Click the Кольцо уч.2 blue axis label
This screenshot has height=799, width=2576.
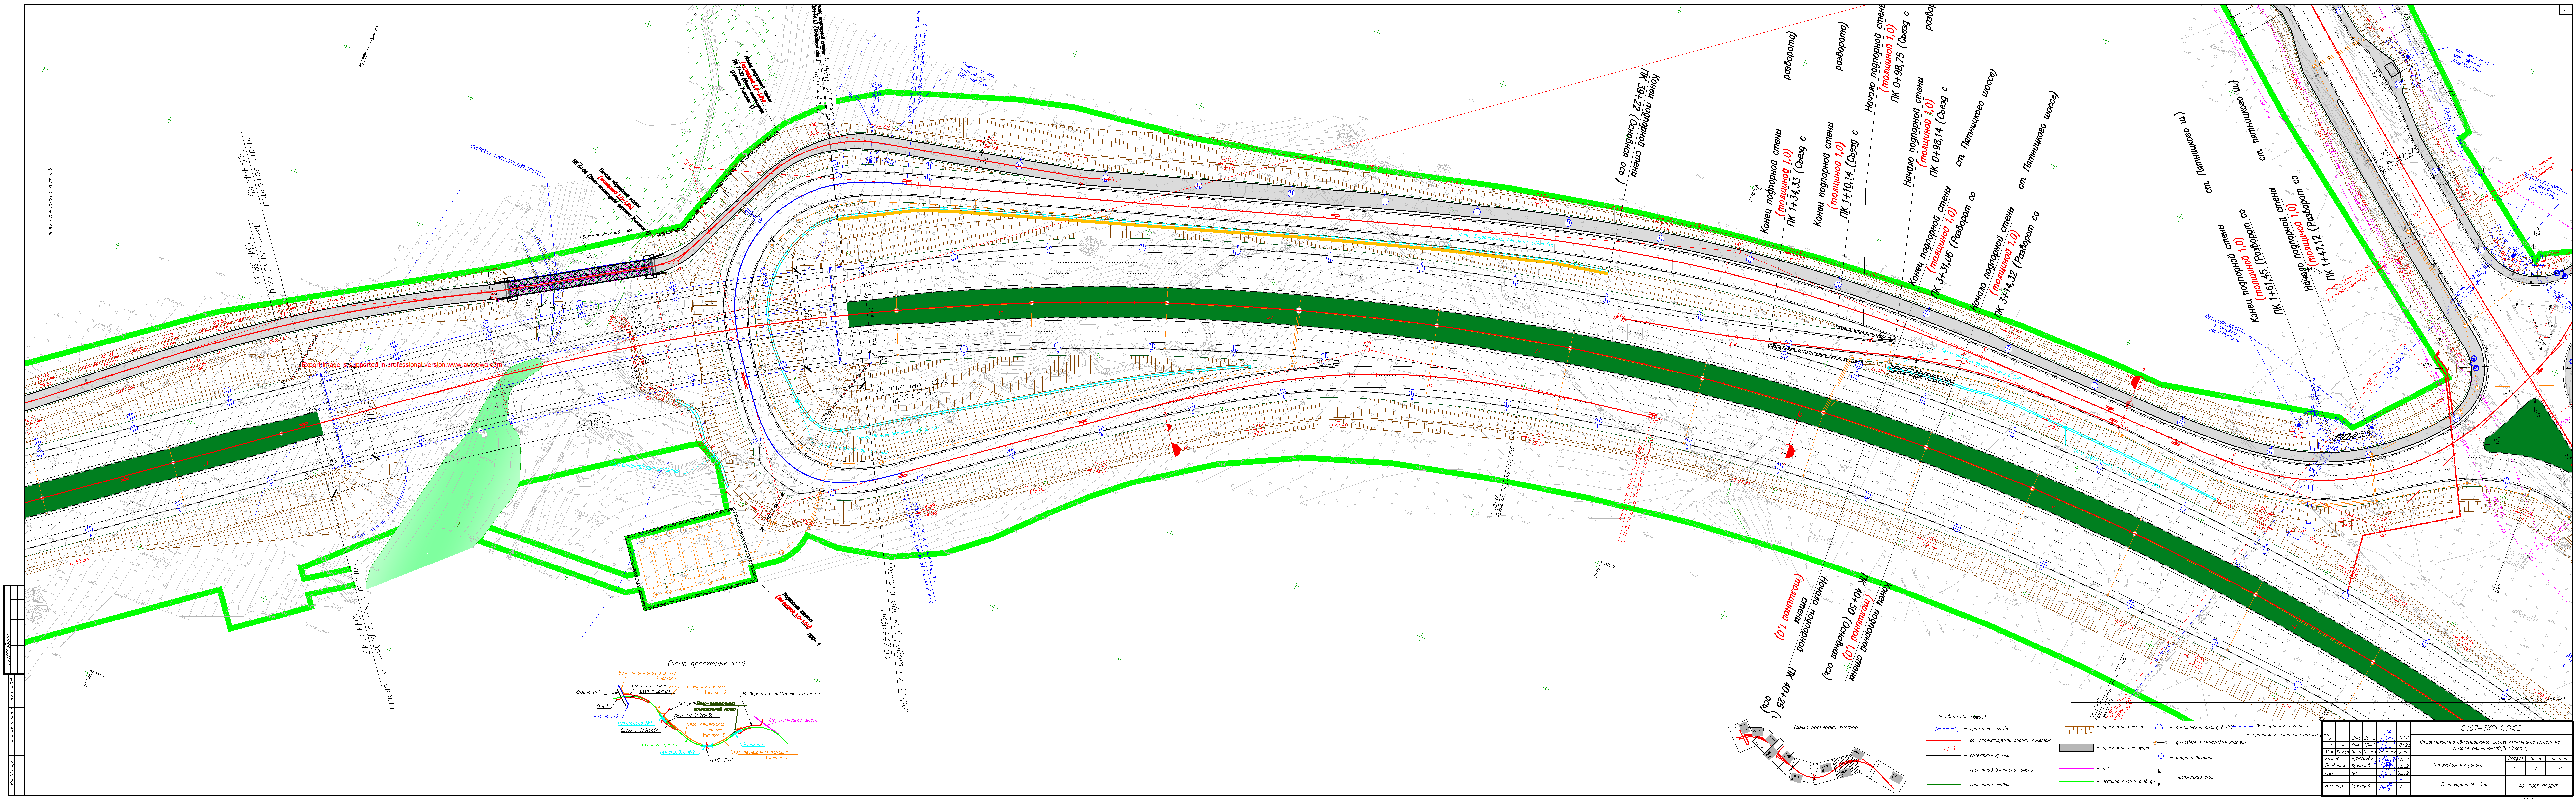(x=606, y=716)
